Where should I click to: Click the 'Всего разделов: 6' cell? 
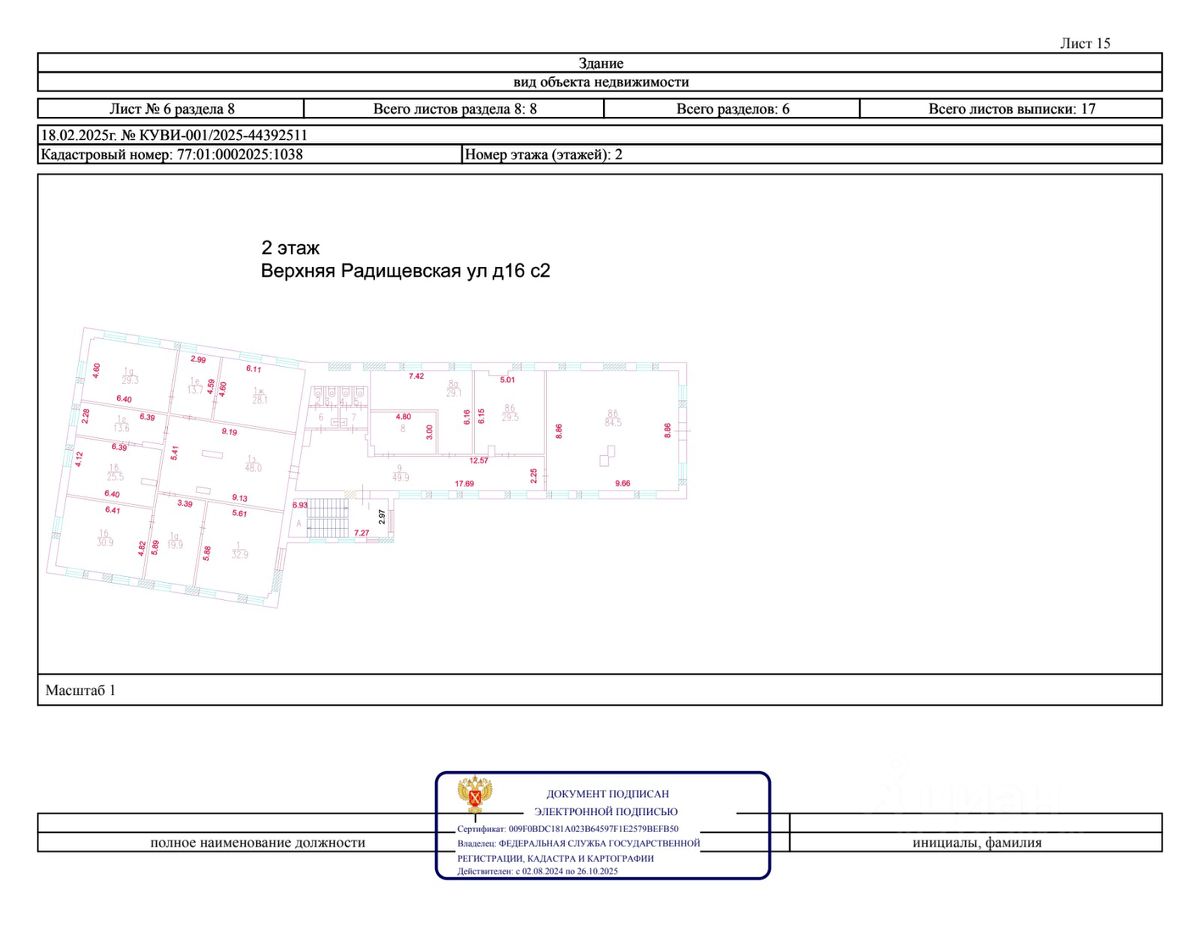[x=732, y=109]
